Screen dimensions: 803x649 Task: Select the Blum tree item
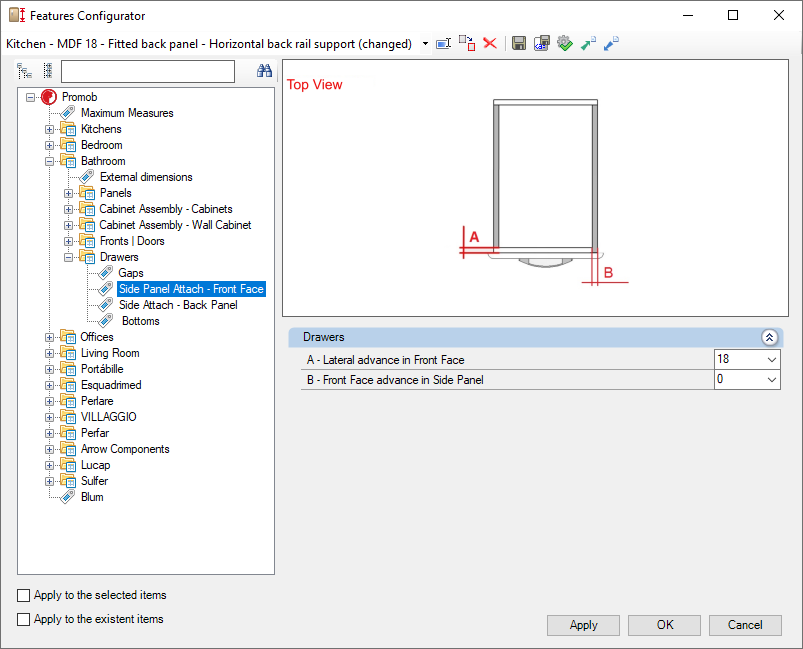tap(92, 497)
